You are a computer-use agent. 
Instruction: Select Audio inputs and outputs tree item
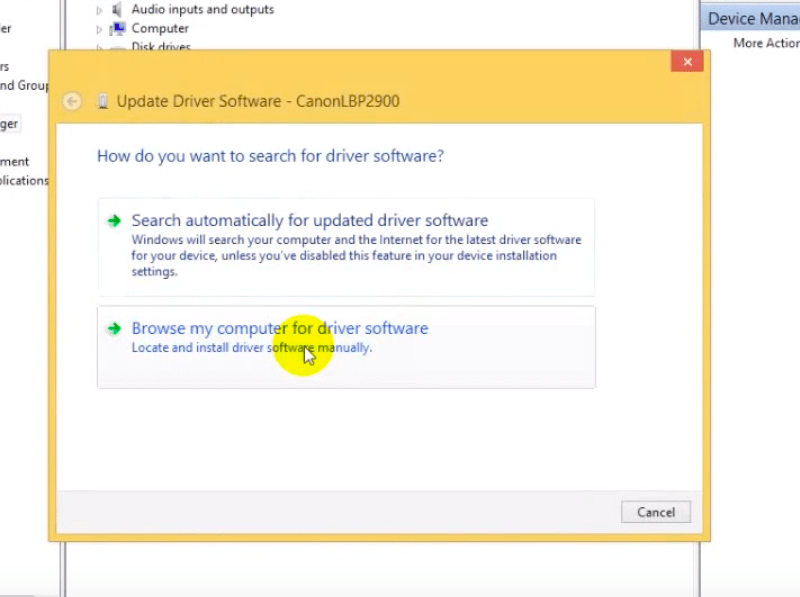(x=203, y=9)
